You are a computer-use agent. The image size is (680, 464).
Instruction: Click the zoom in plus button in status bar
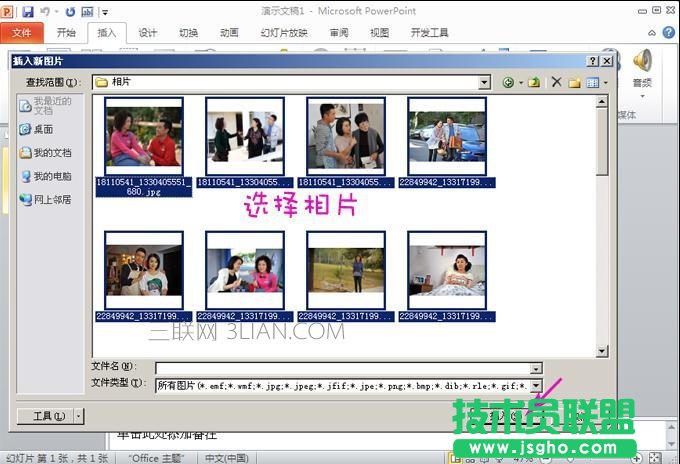pos(637,458)
